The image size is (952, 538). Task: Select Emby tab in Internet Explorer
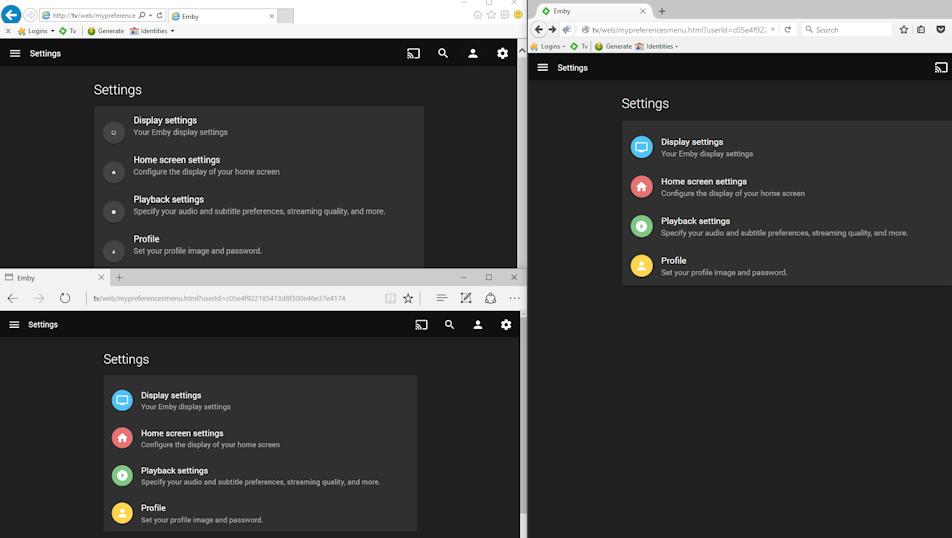click(x=223, y=16)
